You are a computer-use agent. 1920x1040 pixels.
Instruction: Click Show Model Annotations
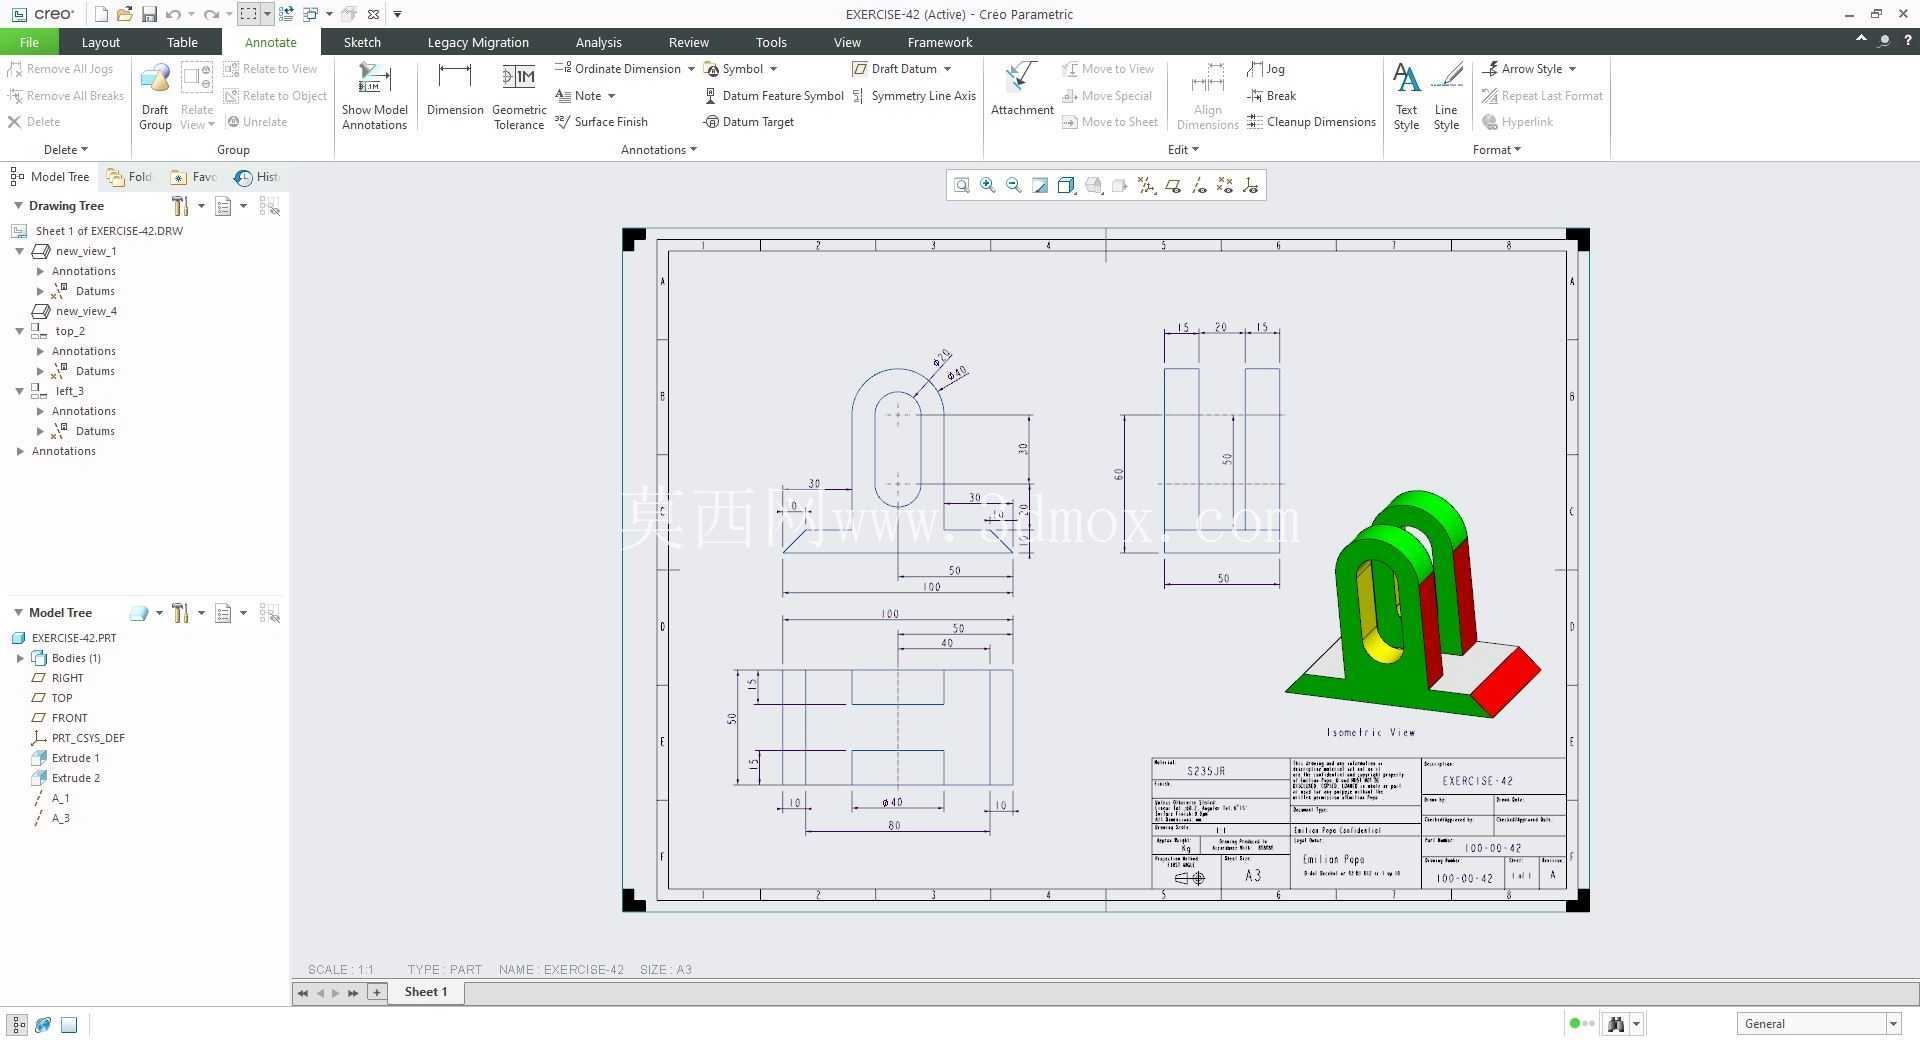(374, 96)
